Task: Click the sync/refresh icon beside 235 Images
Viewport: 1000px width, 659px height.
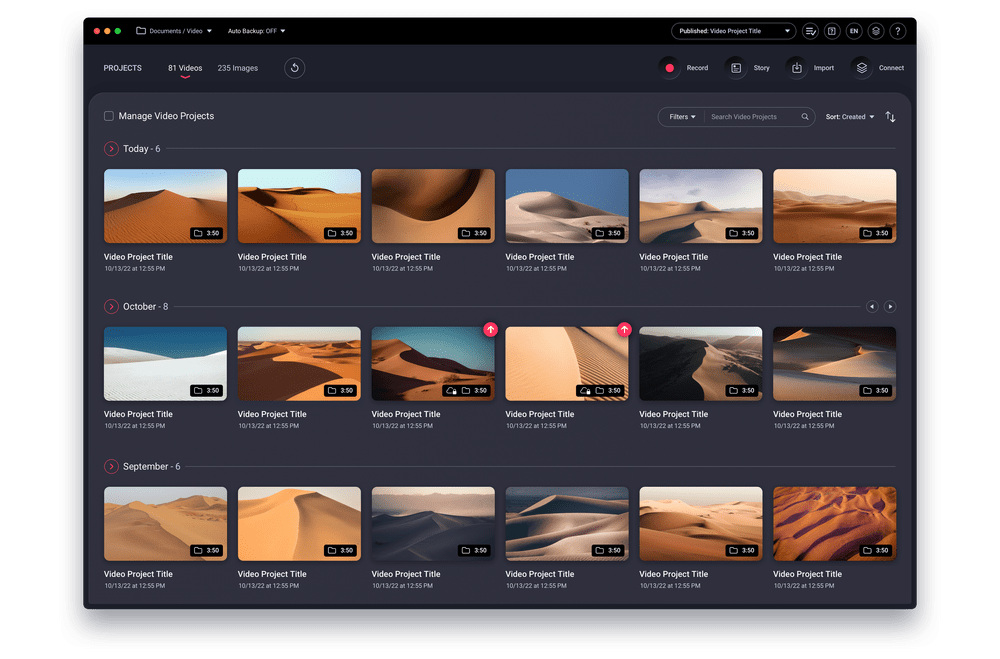Action: coord(294,67)
